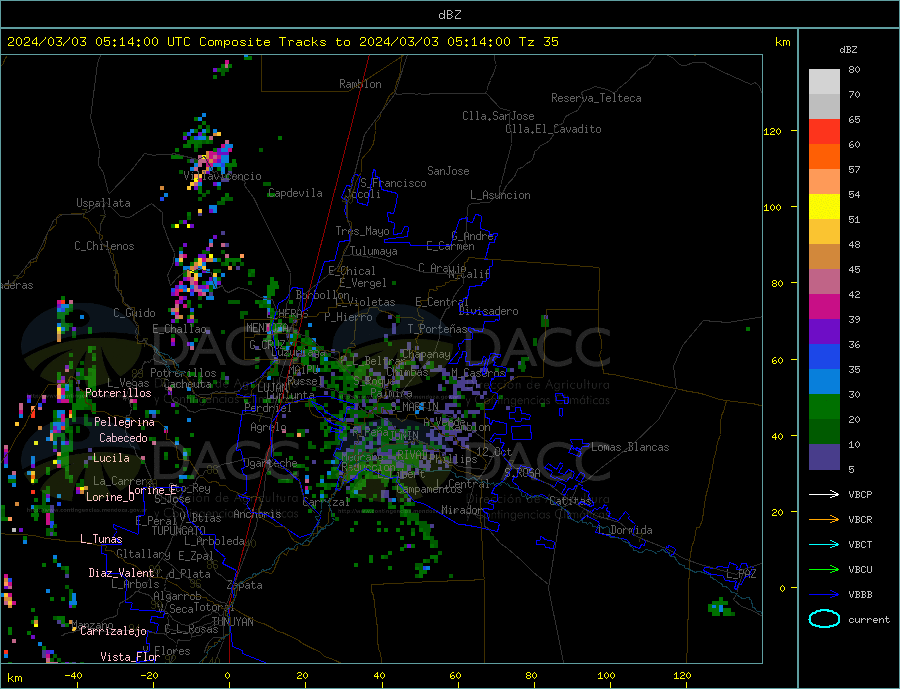Click the Zapata label
The width and height of the screenshot is (900, 689).
(245, 586)
